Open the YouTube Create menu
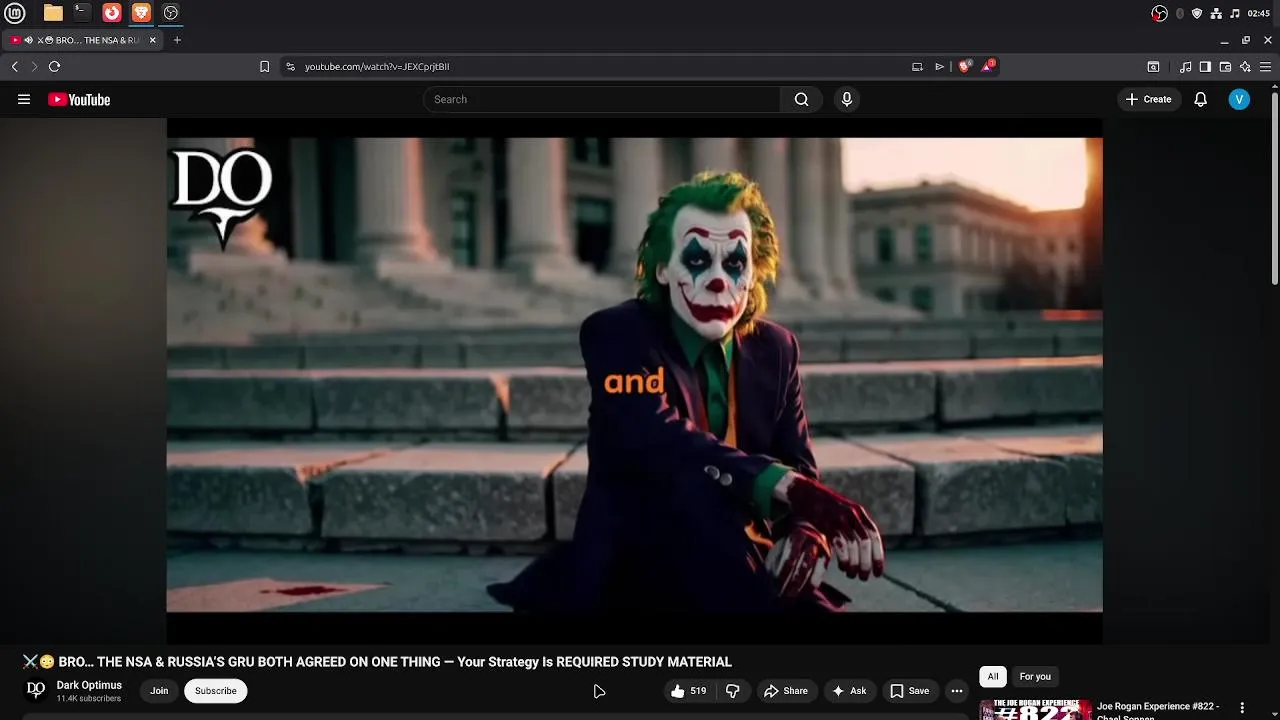Viewport: 1280px width, 720px height. pyautogui.click(x=1148, y=99)
